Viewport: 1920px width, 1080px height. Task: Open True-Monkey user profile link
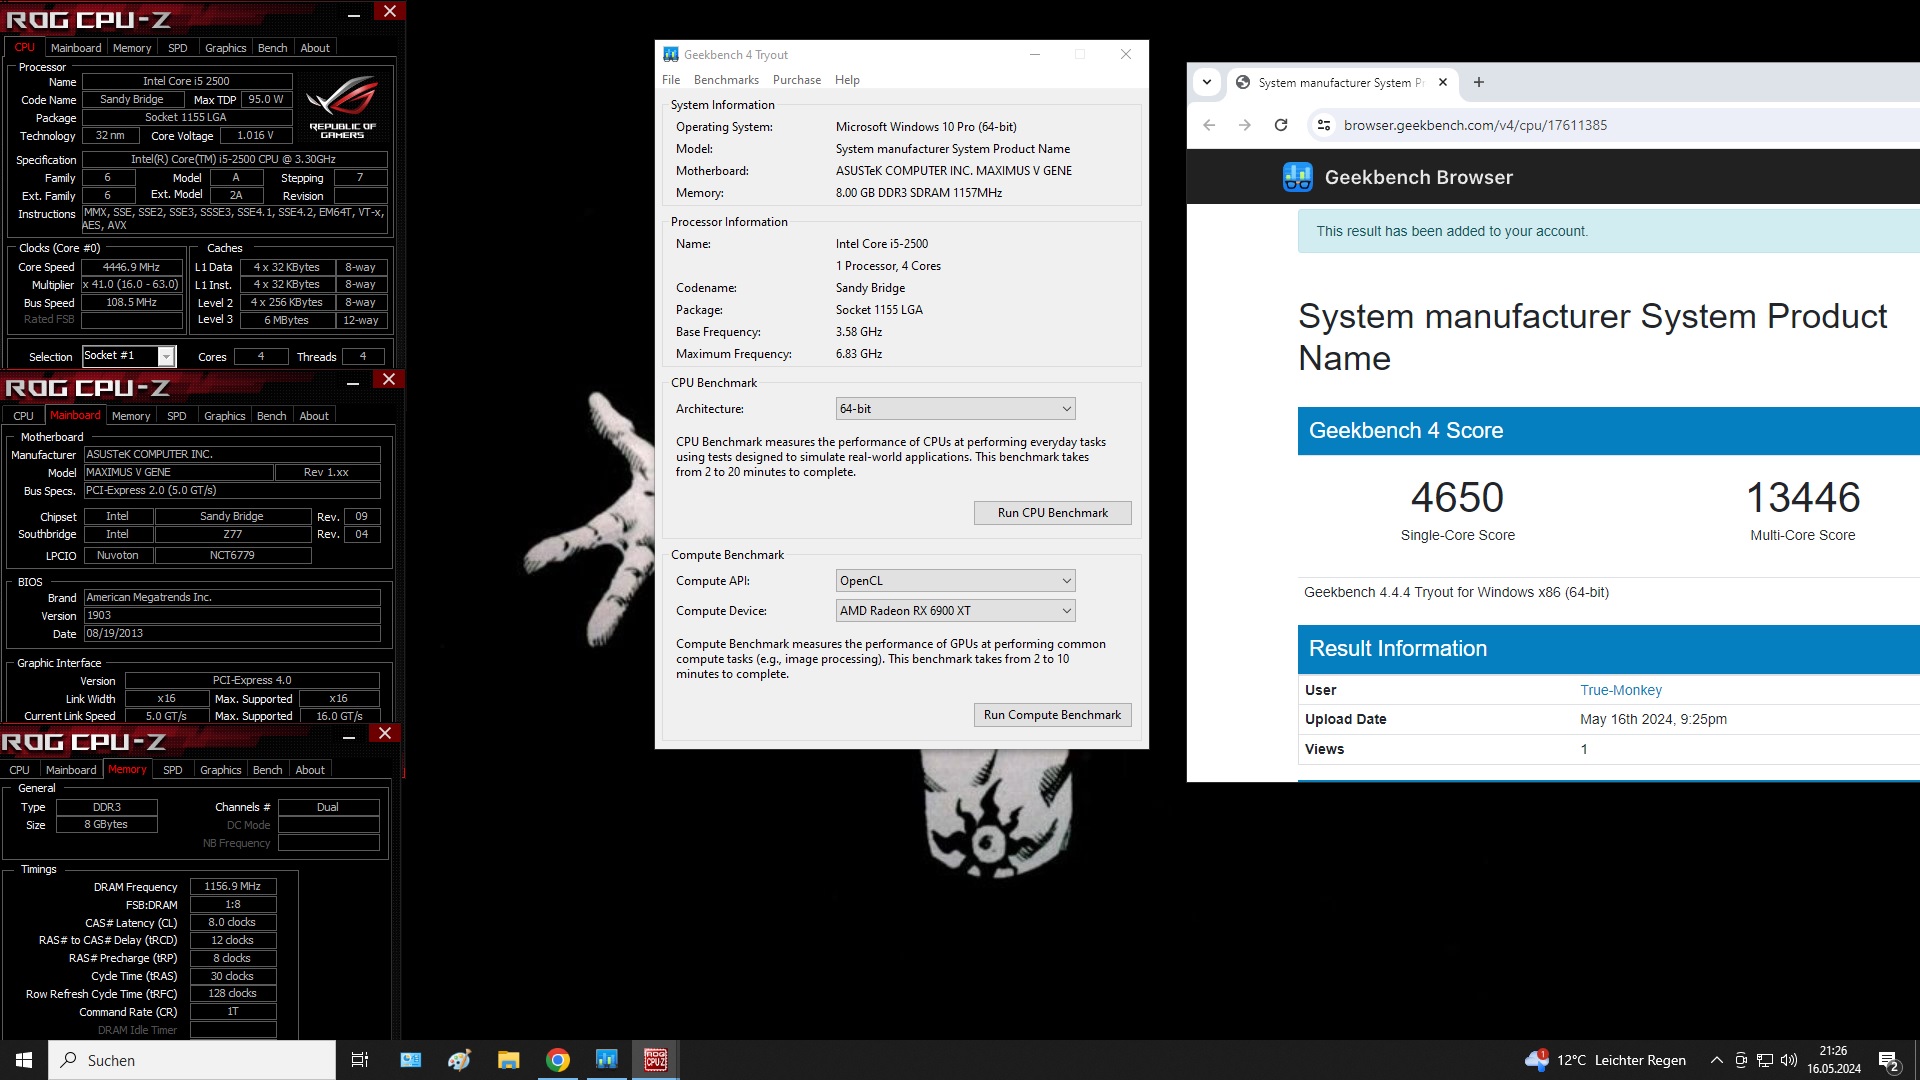point(1620,690)
